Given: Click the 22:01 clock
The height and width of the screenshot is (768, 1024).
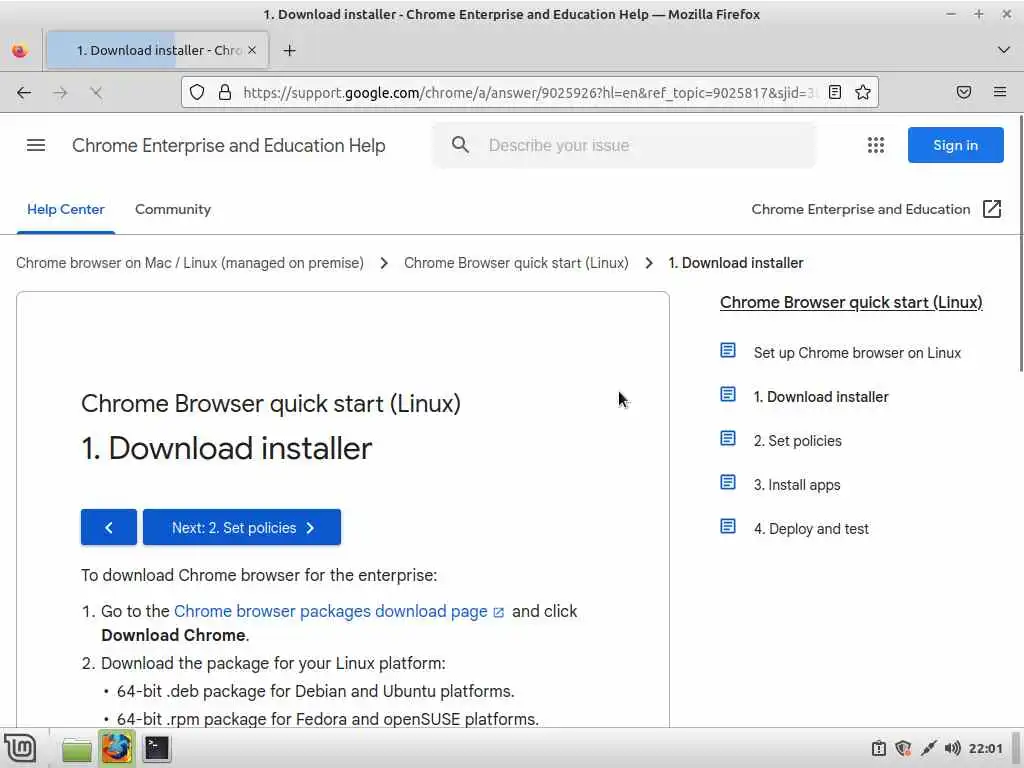Looking at the screenshot, I should click(985, 748).
